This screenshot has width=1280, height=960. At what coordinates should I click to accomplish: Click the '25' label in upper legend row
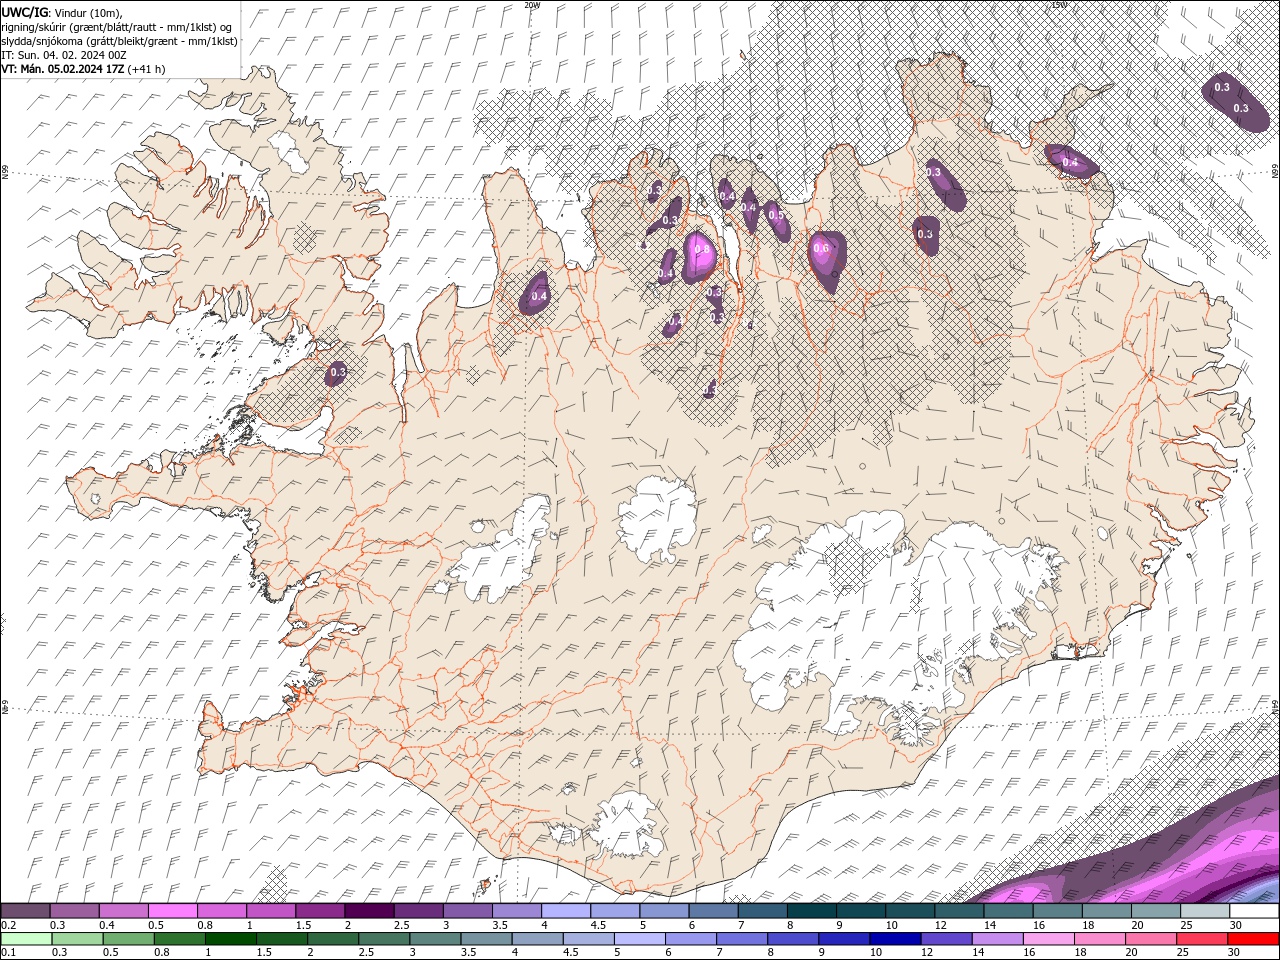(x=1186, y=925)
